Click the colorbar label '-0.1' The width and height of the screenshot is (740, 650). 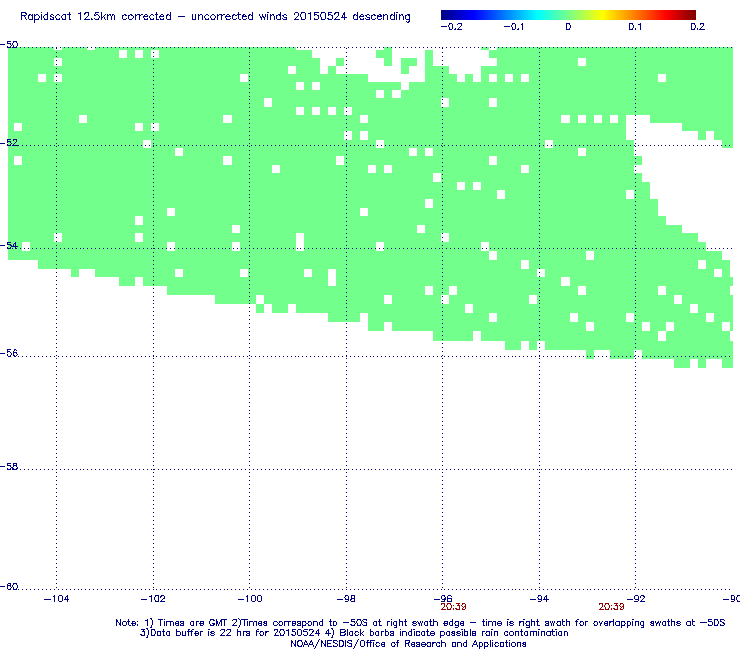pos(513,27)
